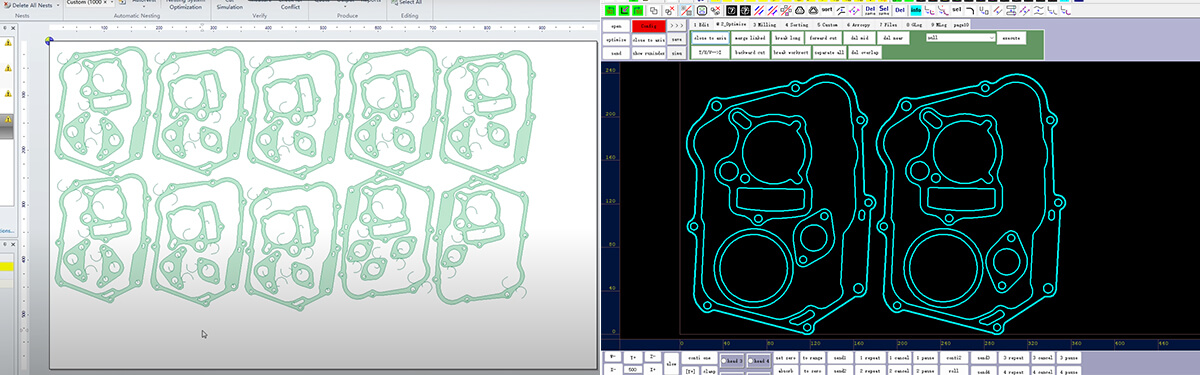Viewport: 1200px width, 375px height.
Task: Click the open button in CNC panel
Action: [616, 25]
